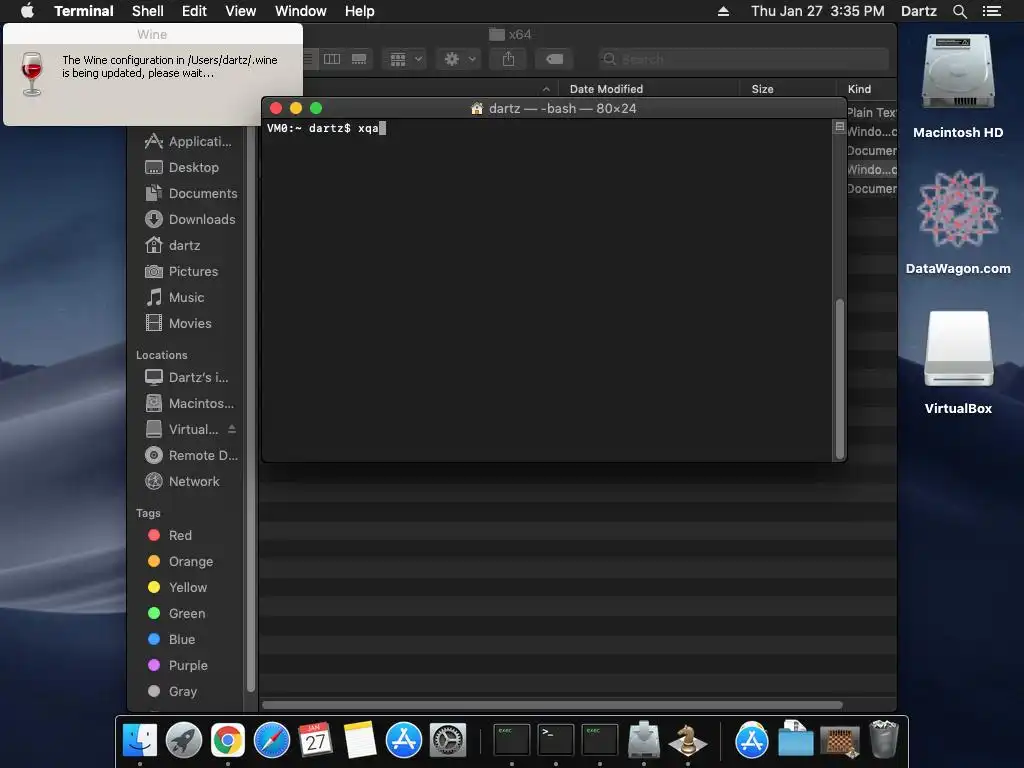The image size is (1024, 768).
Task: Open the Terminal application menu
Action: (84, 11)
